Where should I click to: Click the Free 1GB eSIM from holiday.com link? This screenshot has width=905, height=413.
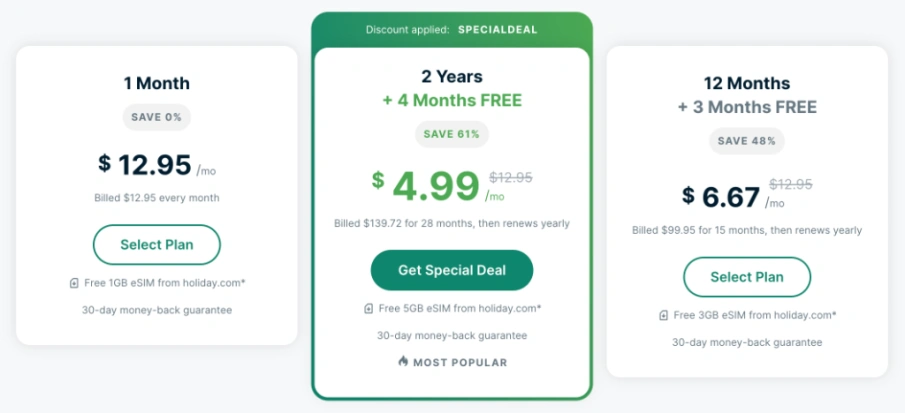click(x=164, y=283)
